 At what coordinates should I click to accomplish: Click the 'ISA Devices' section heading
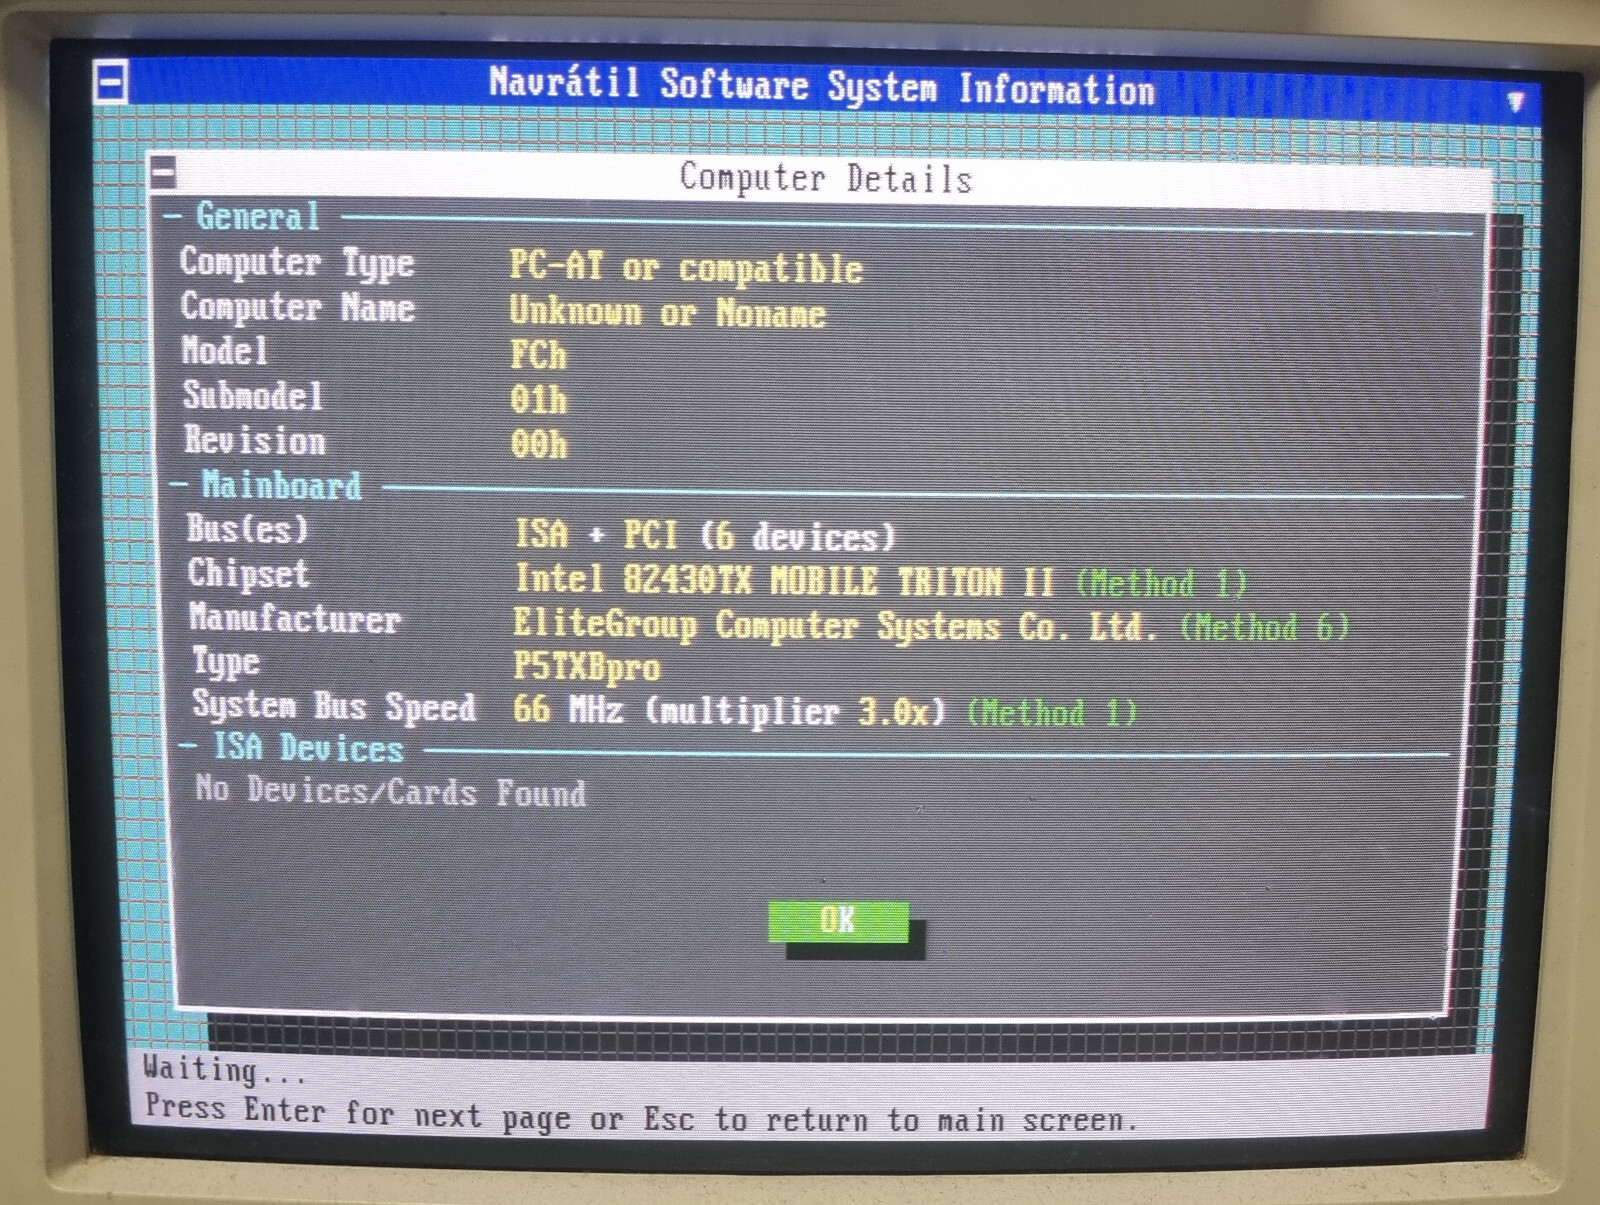308,747
